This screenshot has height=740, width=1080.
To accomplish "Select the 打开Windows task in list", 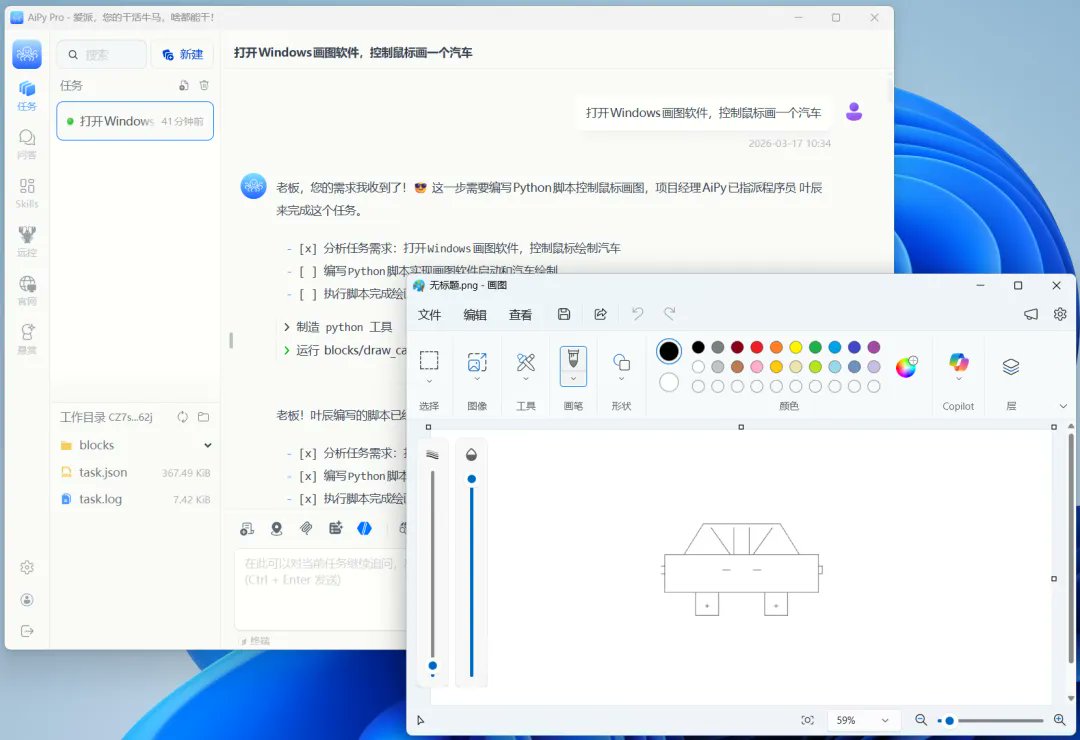I will click(135, 121).
